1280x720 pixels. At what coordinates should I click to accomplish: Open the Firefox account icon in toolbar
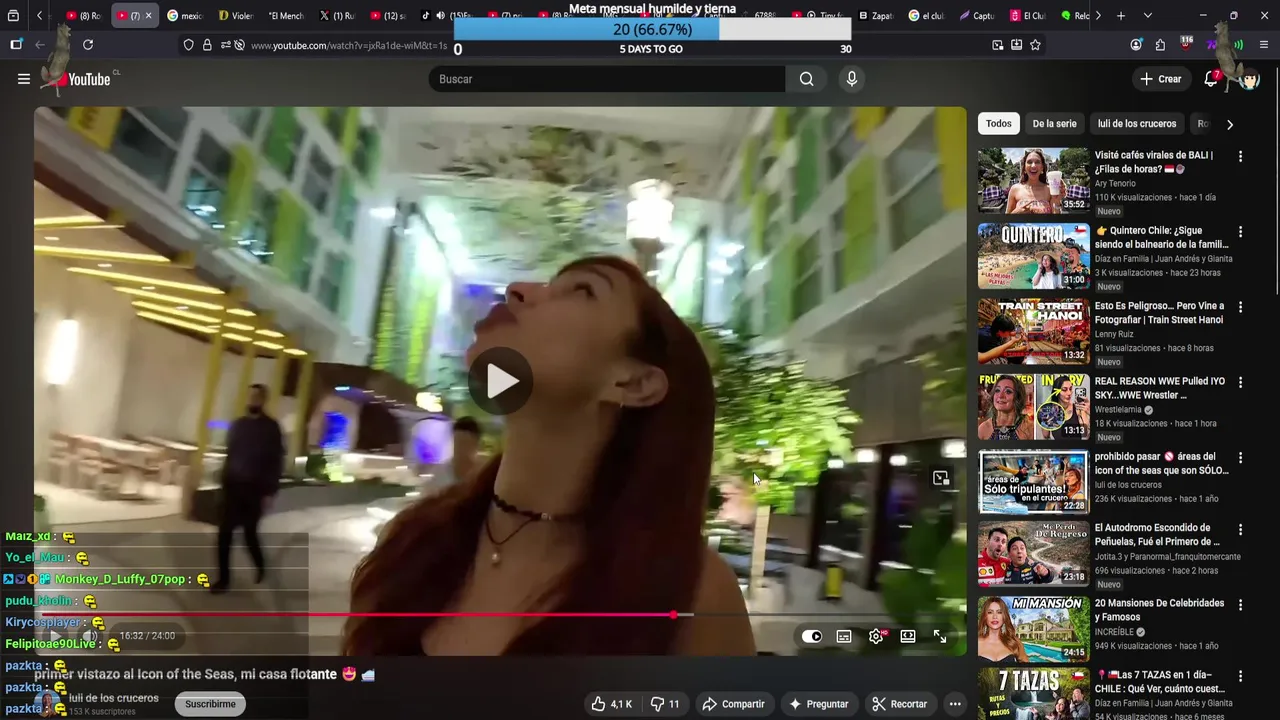pos(1136,45)
